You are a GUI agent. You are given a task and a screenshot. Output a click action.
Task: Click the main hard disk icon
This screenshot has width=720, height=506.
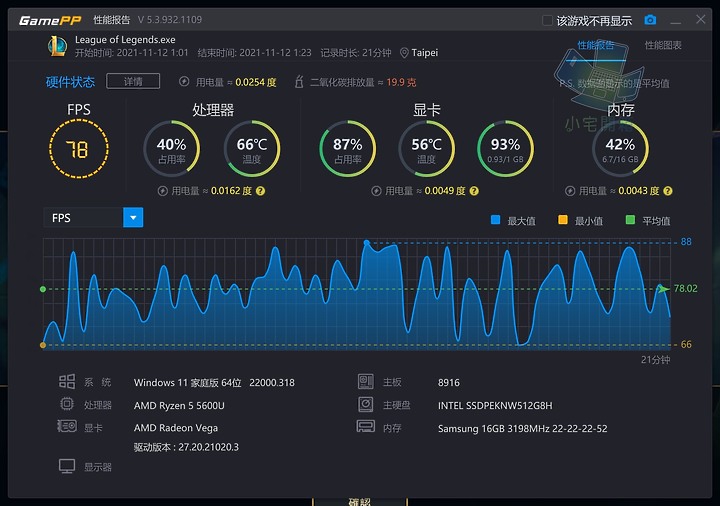[x=366, y=405]
